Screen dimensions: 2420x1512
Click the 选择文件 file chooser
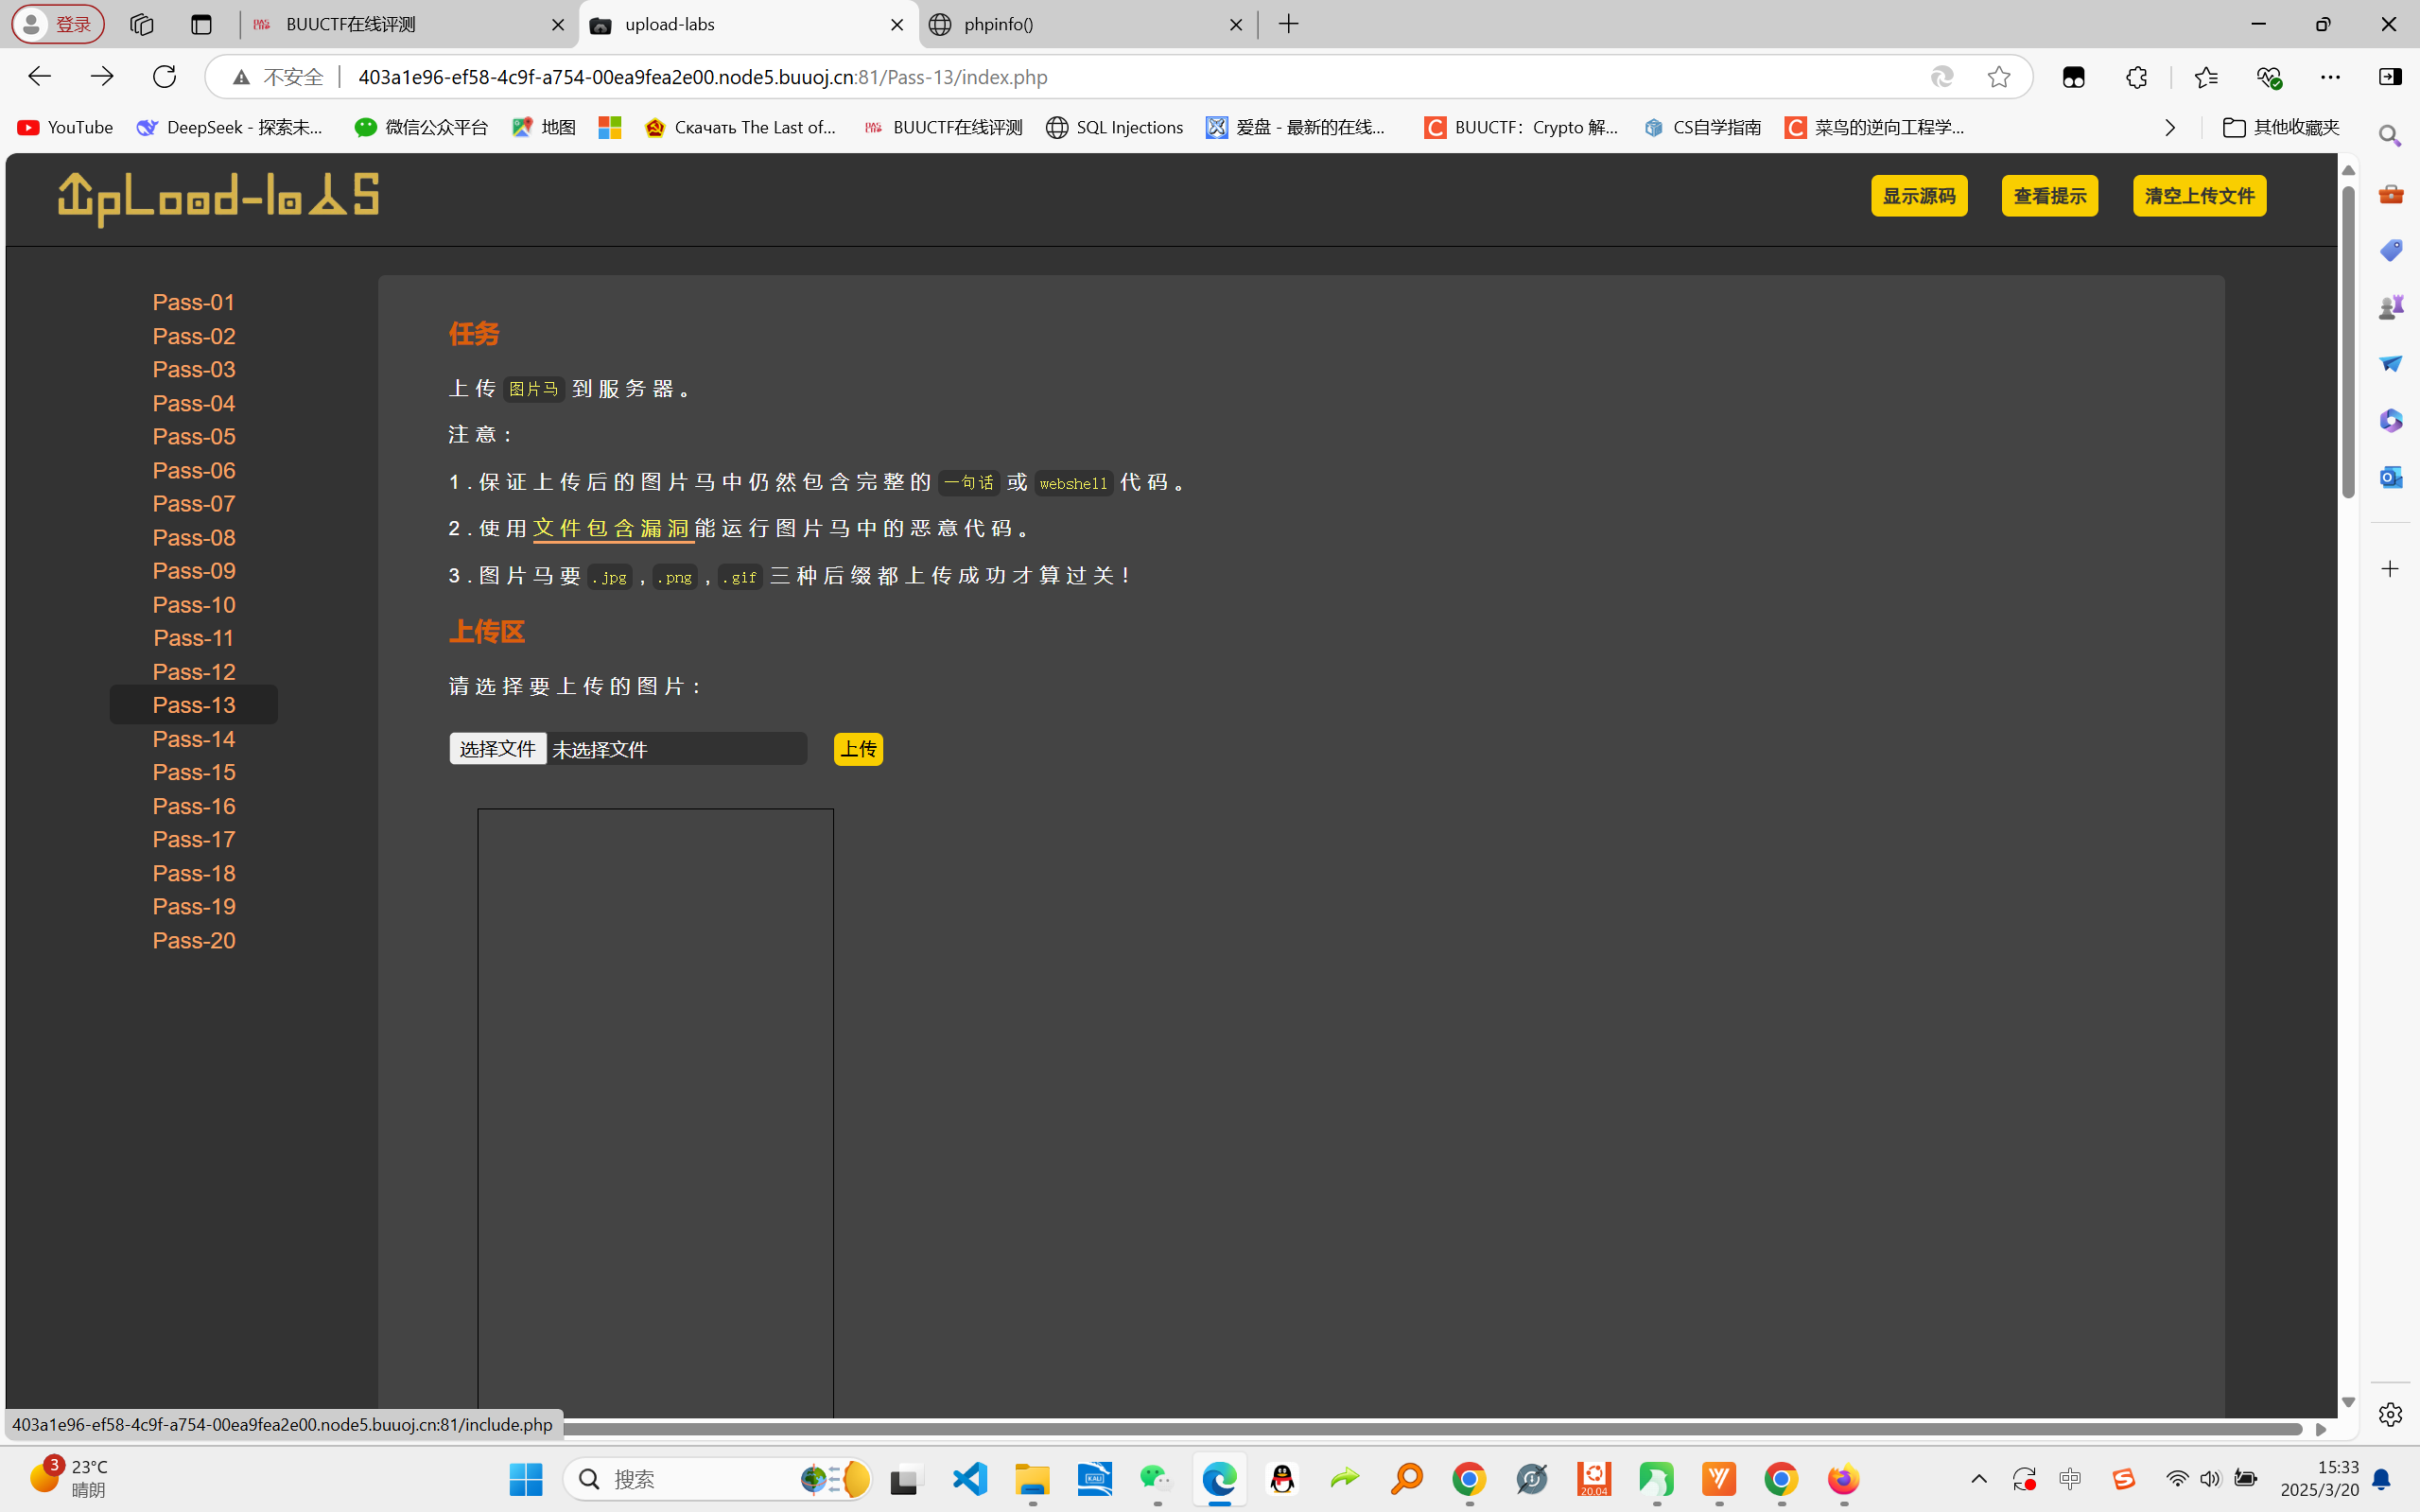(x=497, y=749)
